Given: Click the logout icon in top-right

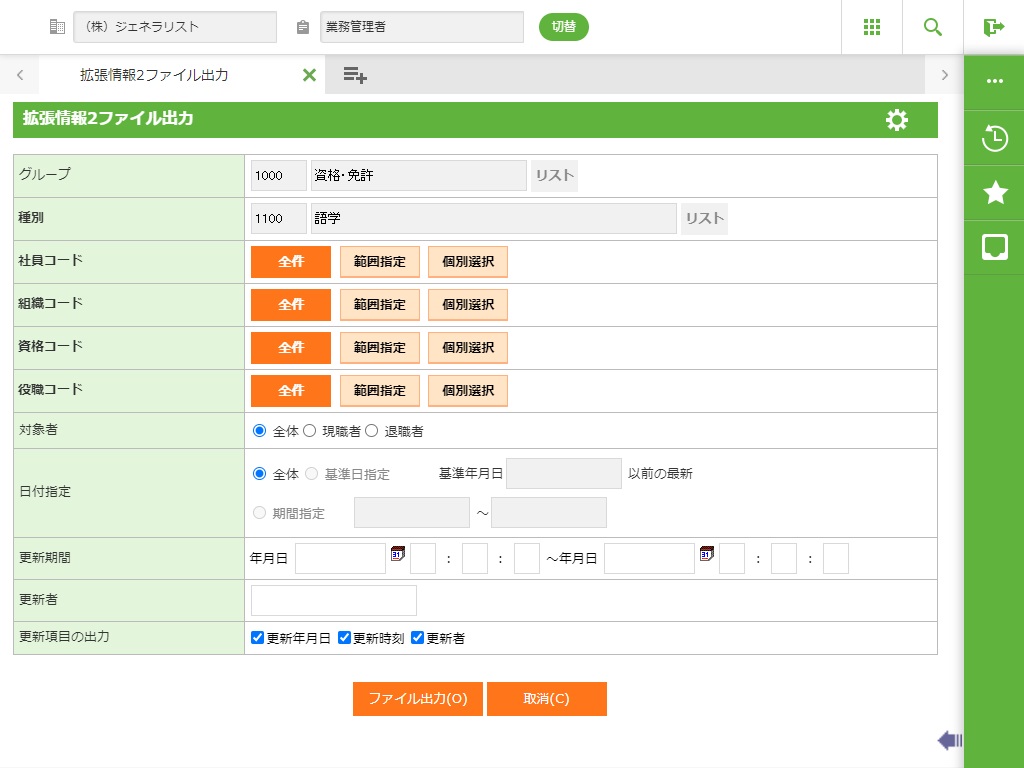Looking at the screenshot, I should coord(993,27).
